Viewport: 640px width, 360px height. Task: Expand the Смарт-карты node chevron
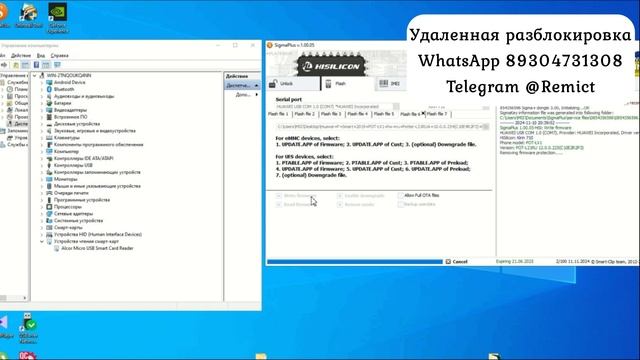click(x=42, y=228)
